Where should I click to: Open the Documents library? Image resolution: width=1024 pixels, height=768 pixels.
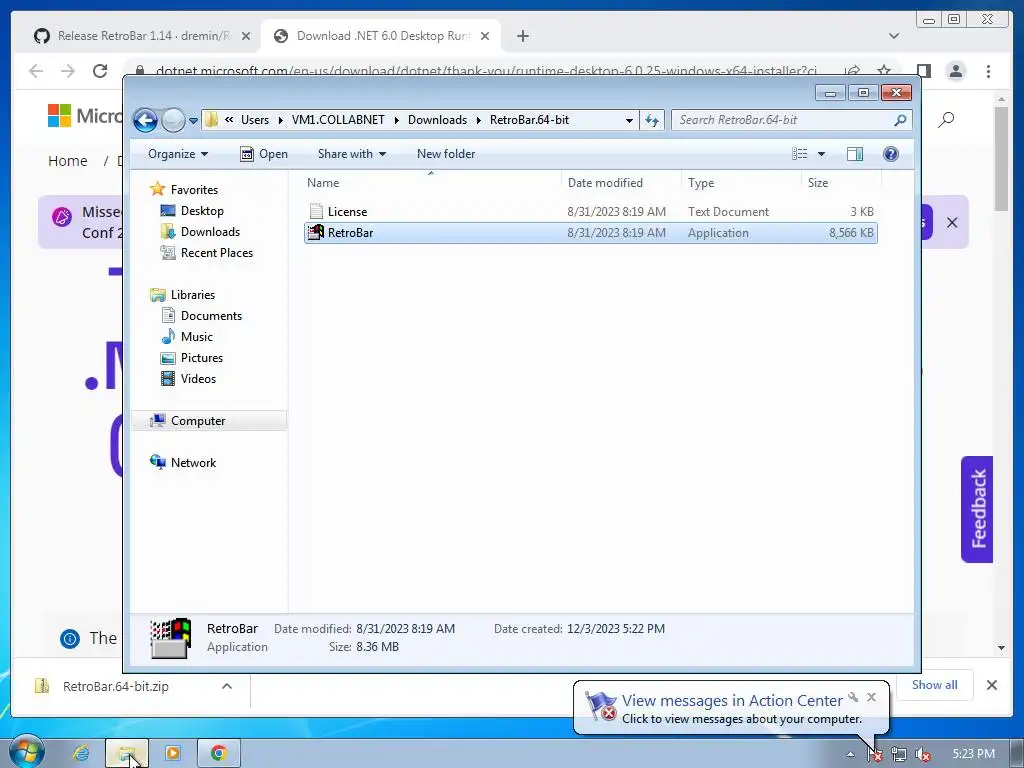[x=211, y=316]
